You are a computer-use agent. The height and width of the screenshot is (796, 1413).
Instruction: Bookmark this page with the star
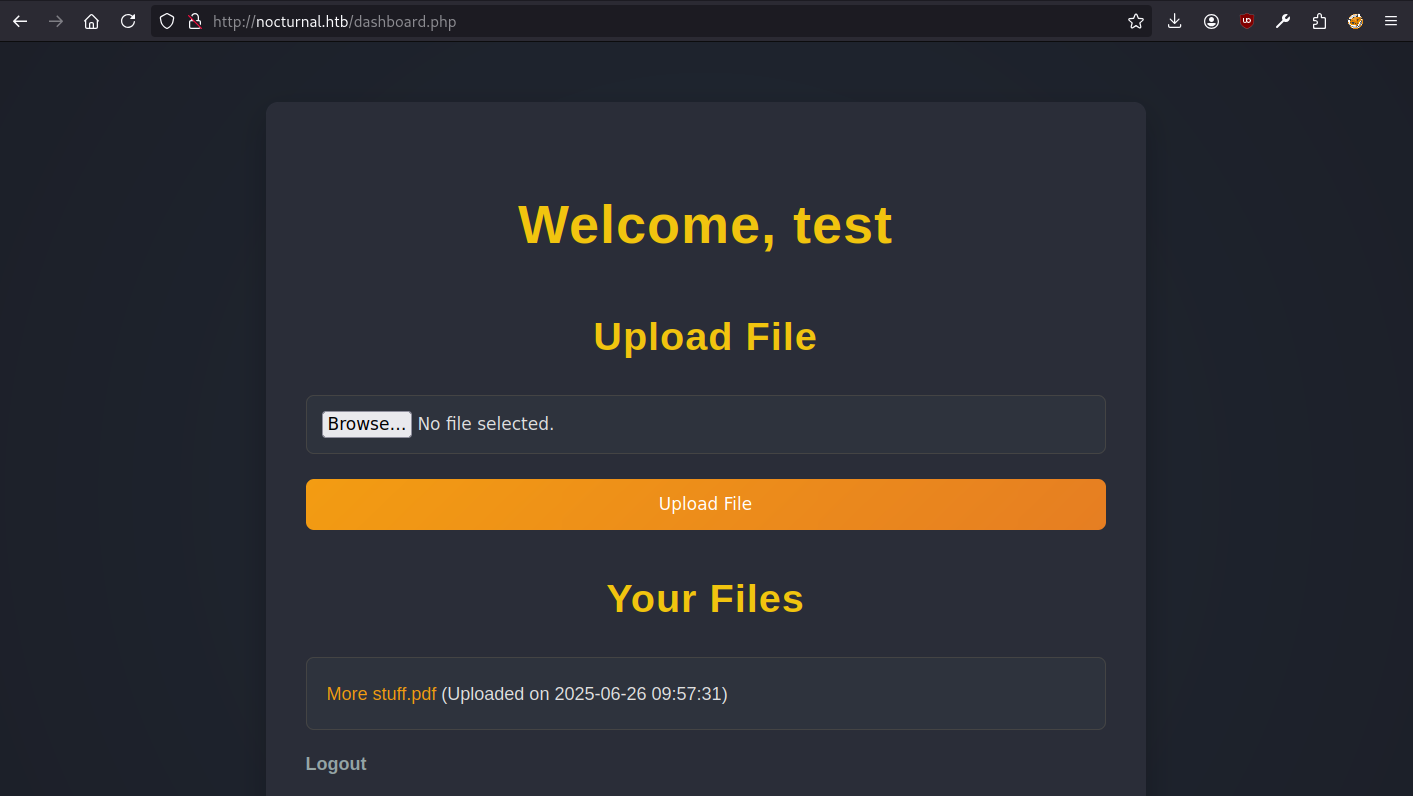pyautogui.click(x=1136, y=21)
